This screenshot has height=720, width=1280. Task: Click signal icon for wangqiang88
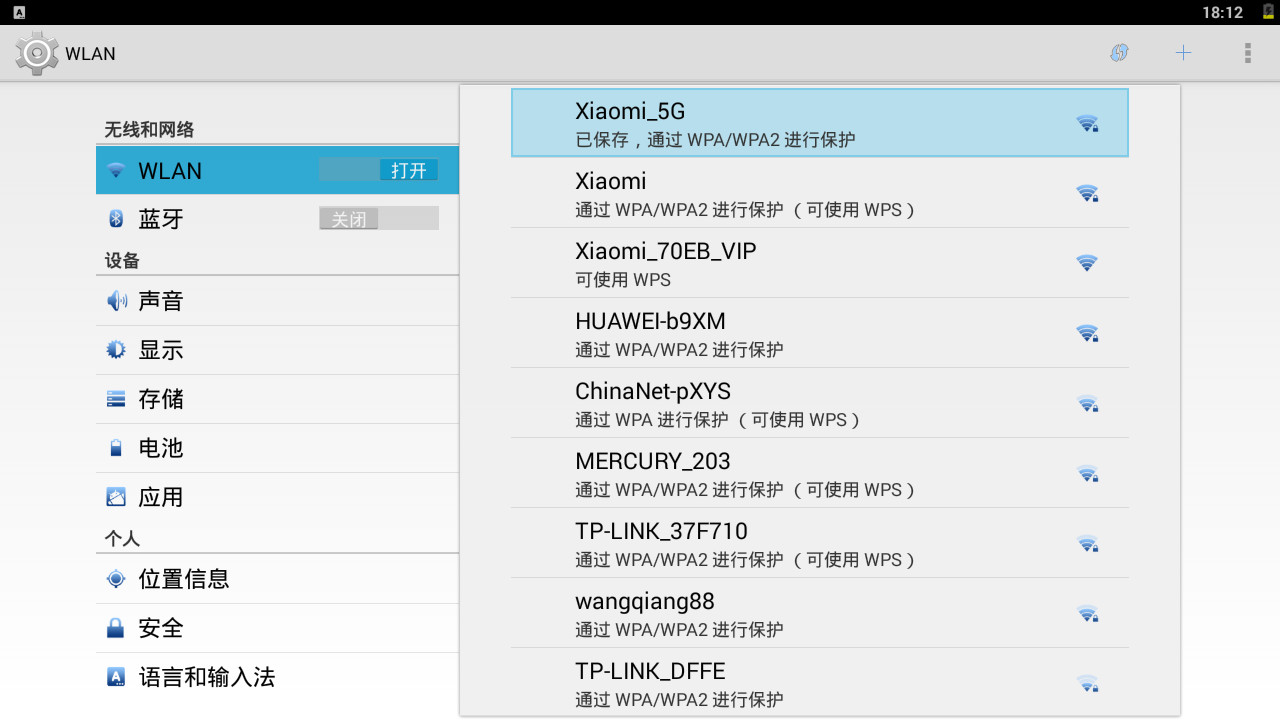coord(1087,613)
